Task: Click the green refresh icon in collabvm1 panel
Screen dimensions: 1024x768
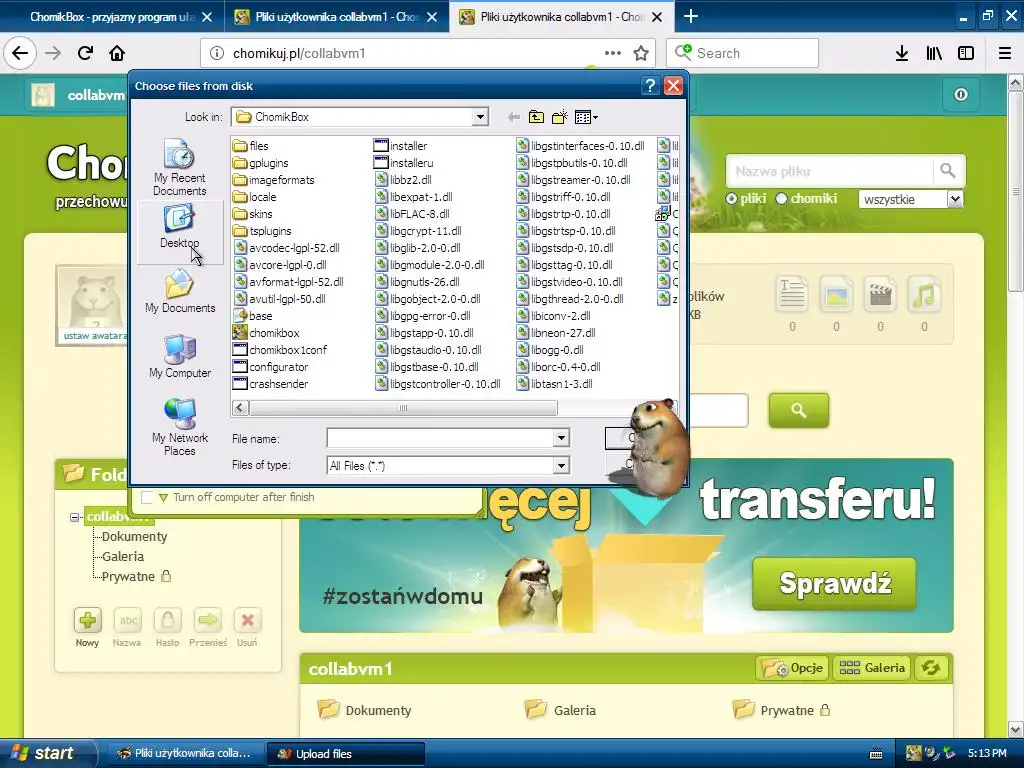Action: [x=931, y=668]
